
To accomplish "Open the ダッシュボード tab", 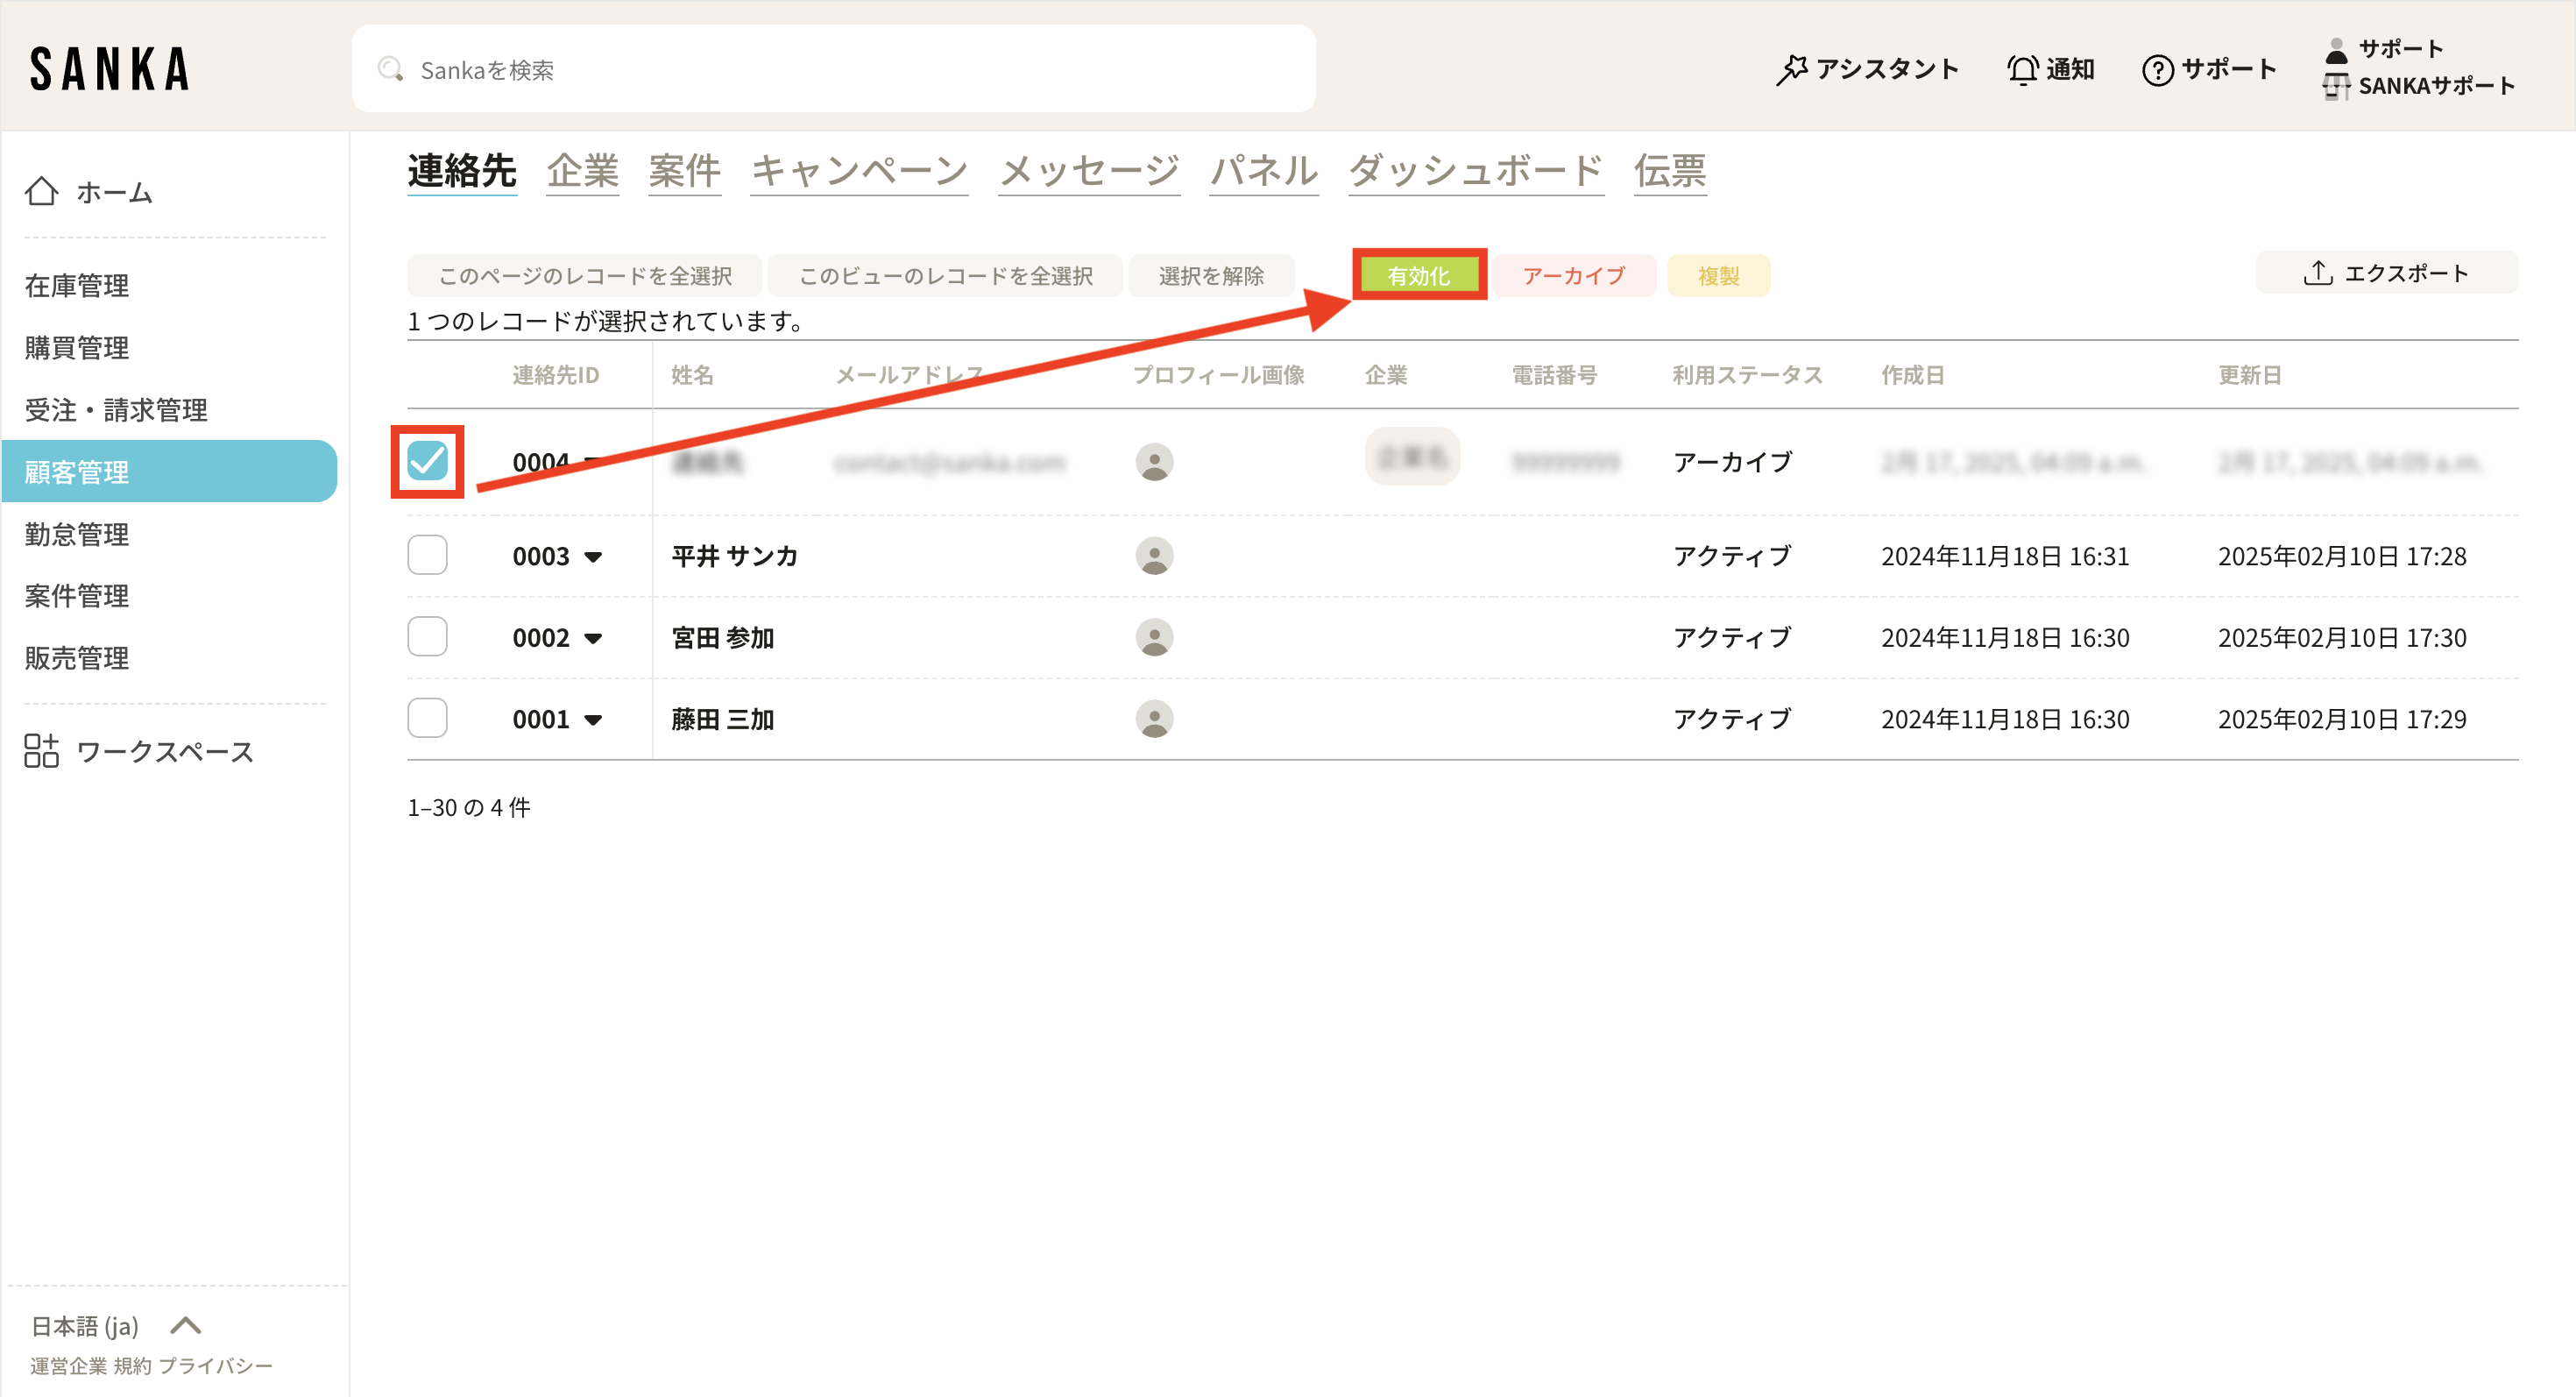I will 1475,171.
